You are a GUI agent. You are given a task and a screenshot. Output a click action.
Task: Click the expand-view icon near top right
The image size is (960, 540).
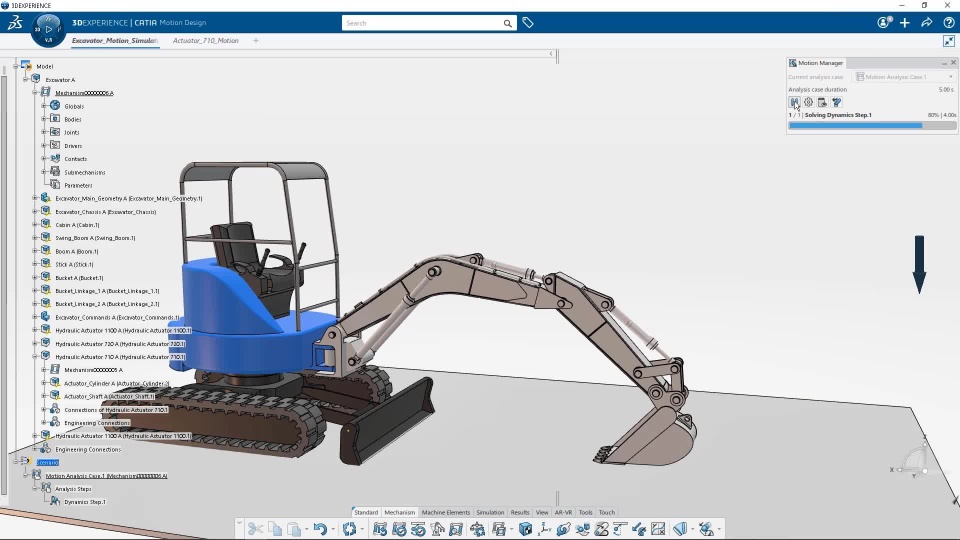point(948,41)
